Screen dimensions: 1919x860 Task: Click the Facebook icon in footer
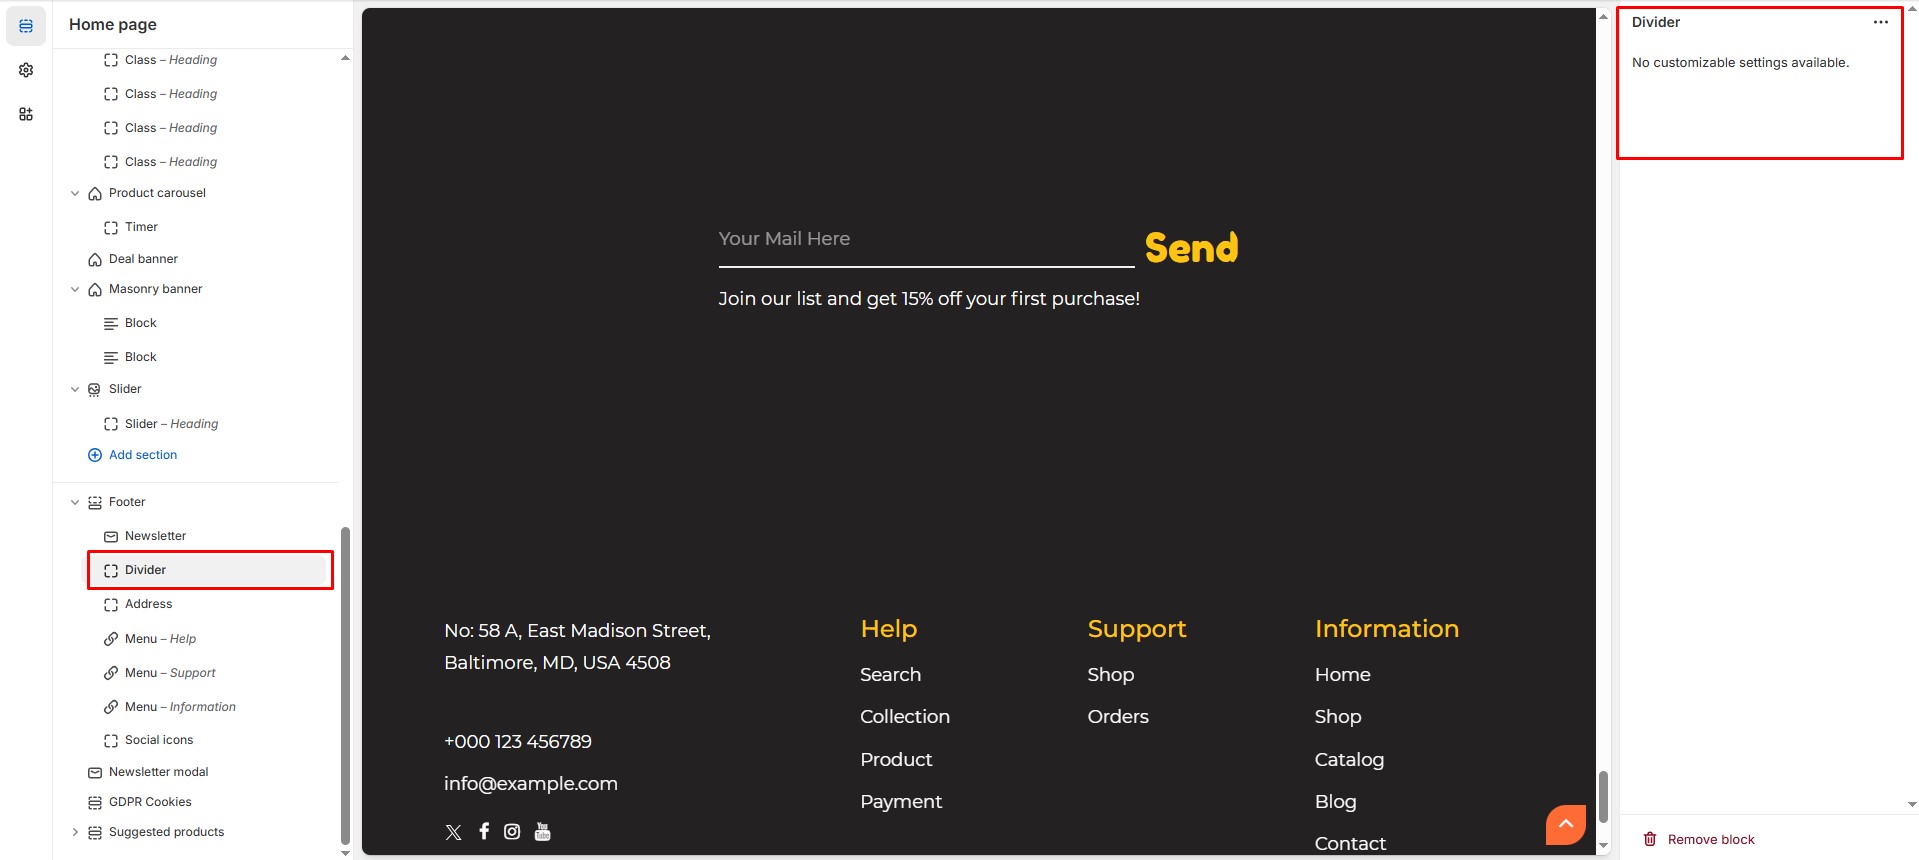click(484, 832)
